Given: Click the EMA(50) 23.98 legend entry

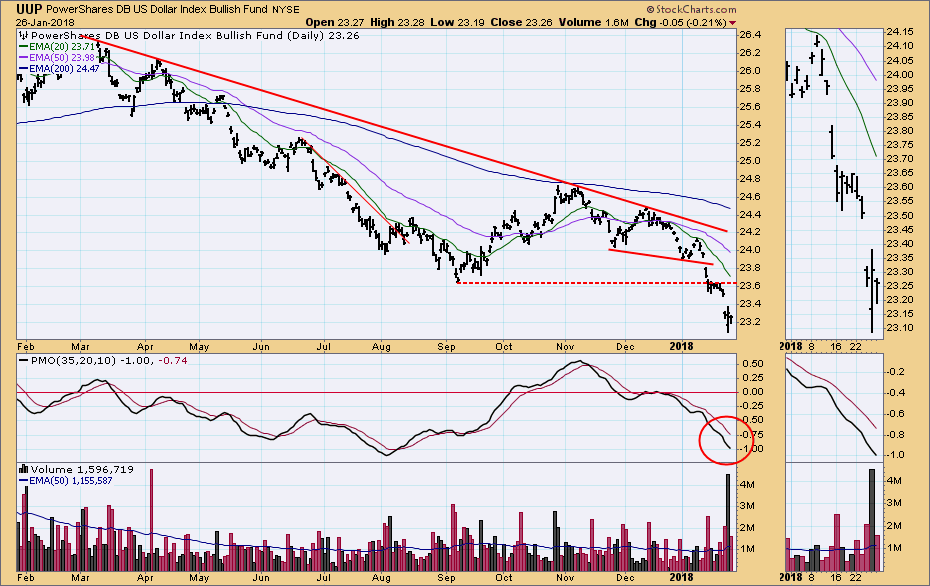Looking at the screenshot, I should coord(62,58).
